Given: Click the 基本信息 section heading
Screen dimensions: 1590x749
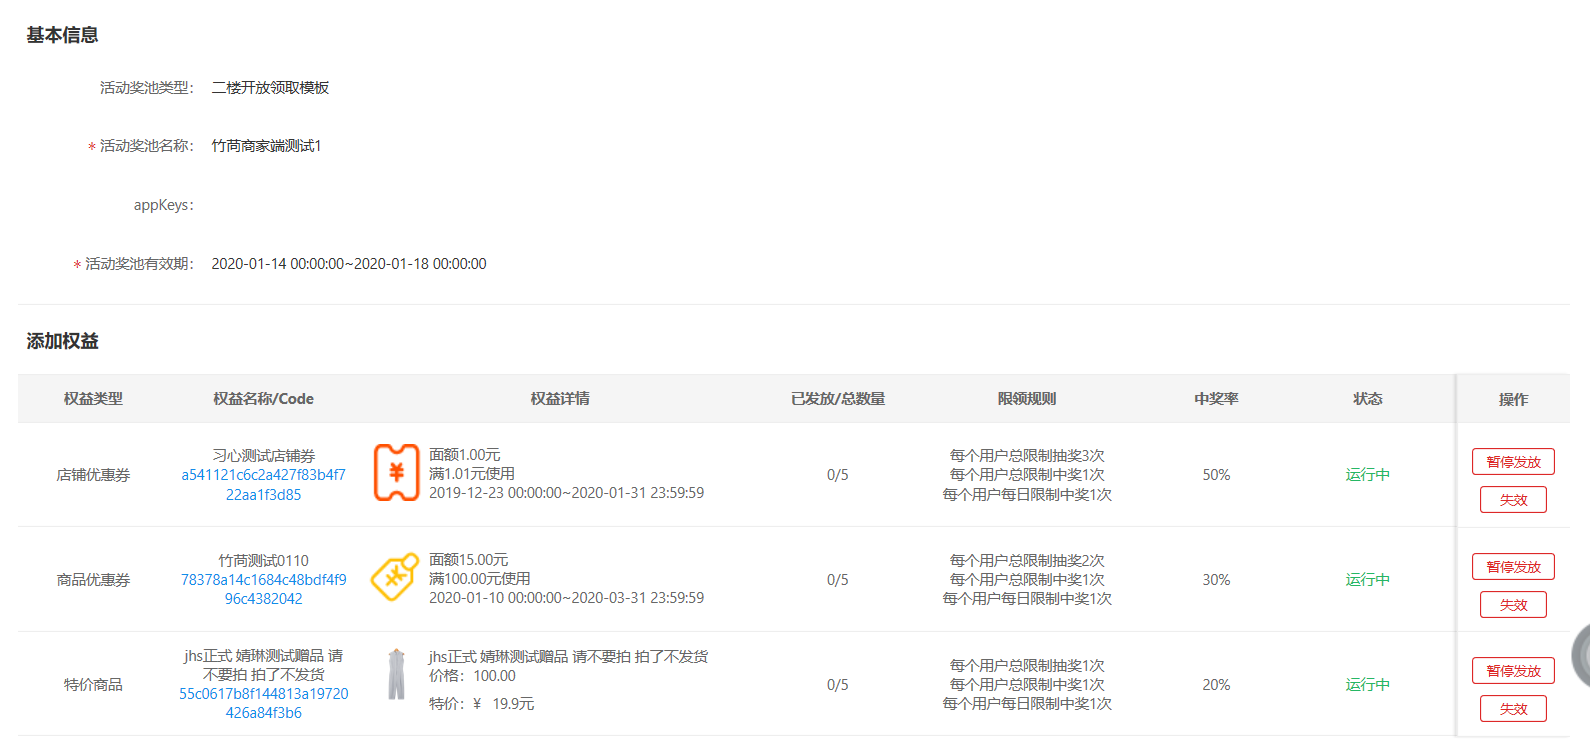Looking at the screenshot, I should pos(62,35).
